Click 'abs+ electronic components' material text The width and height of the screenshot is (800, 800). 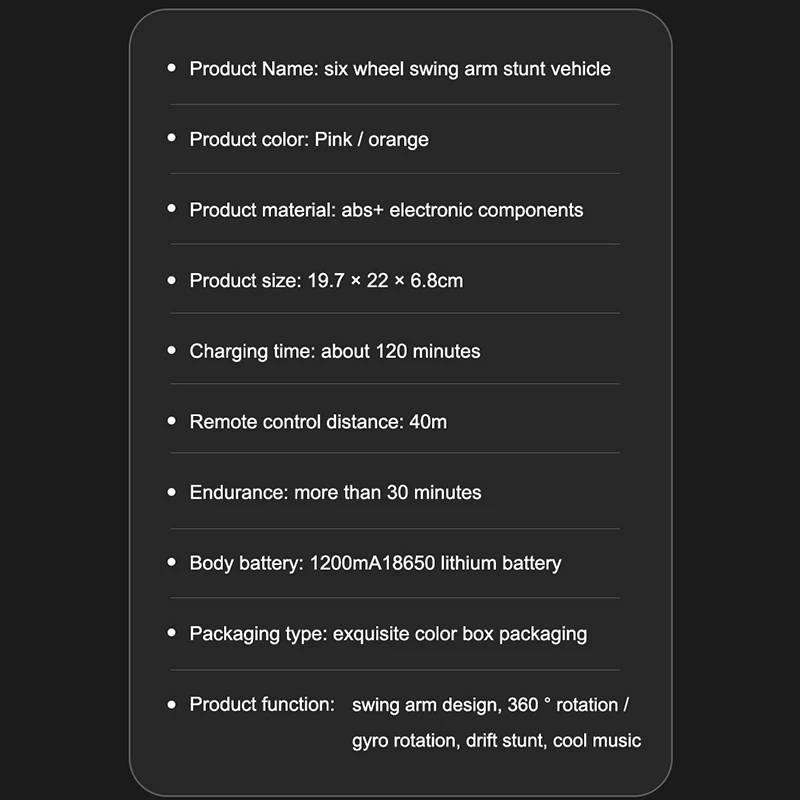462,210
